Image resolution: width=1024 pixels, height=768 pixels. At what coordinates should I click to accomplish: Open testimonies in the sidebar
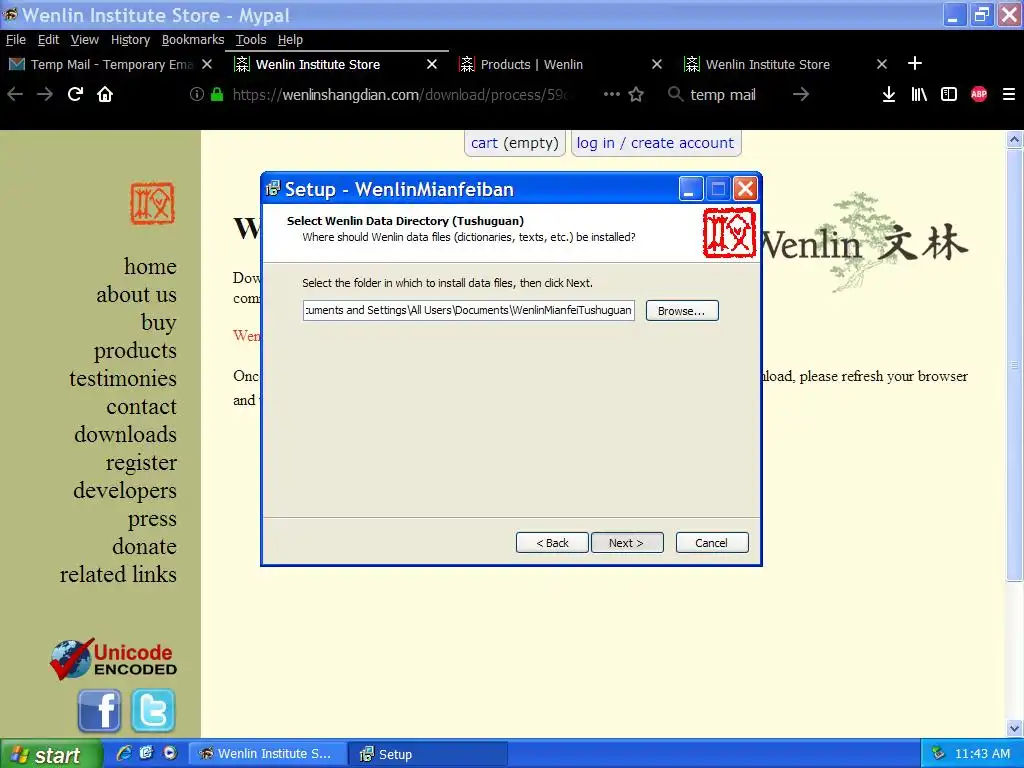click(123, 379)
